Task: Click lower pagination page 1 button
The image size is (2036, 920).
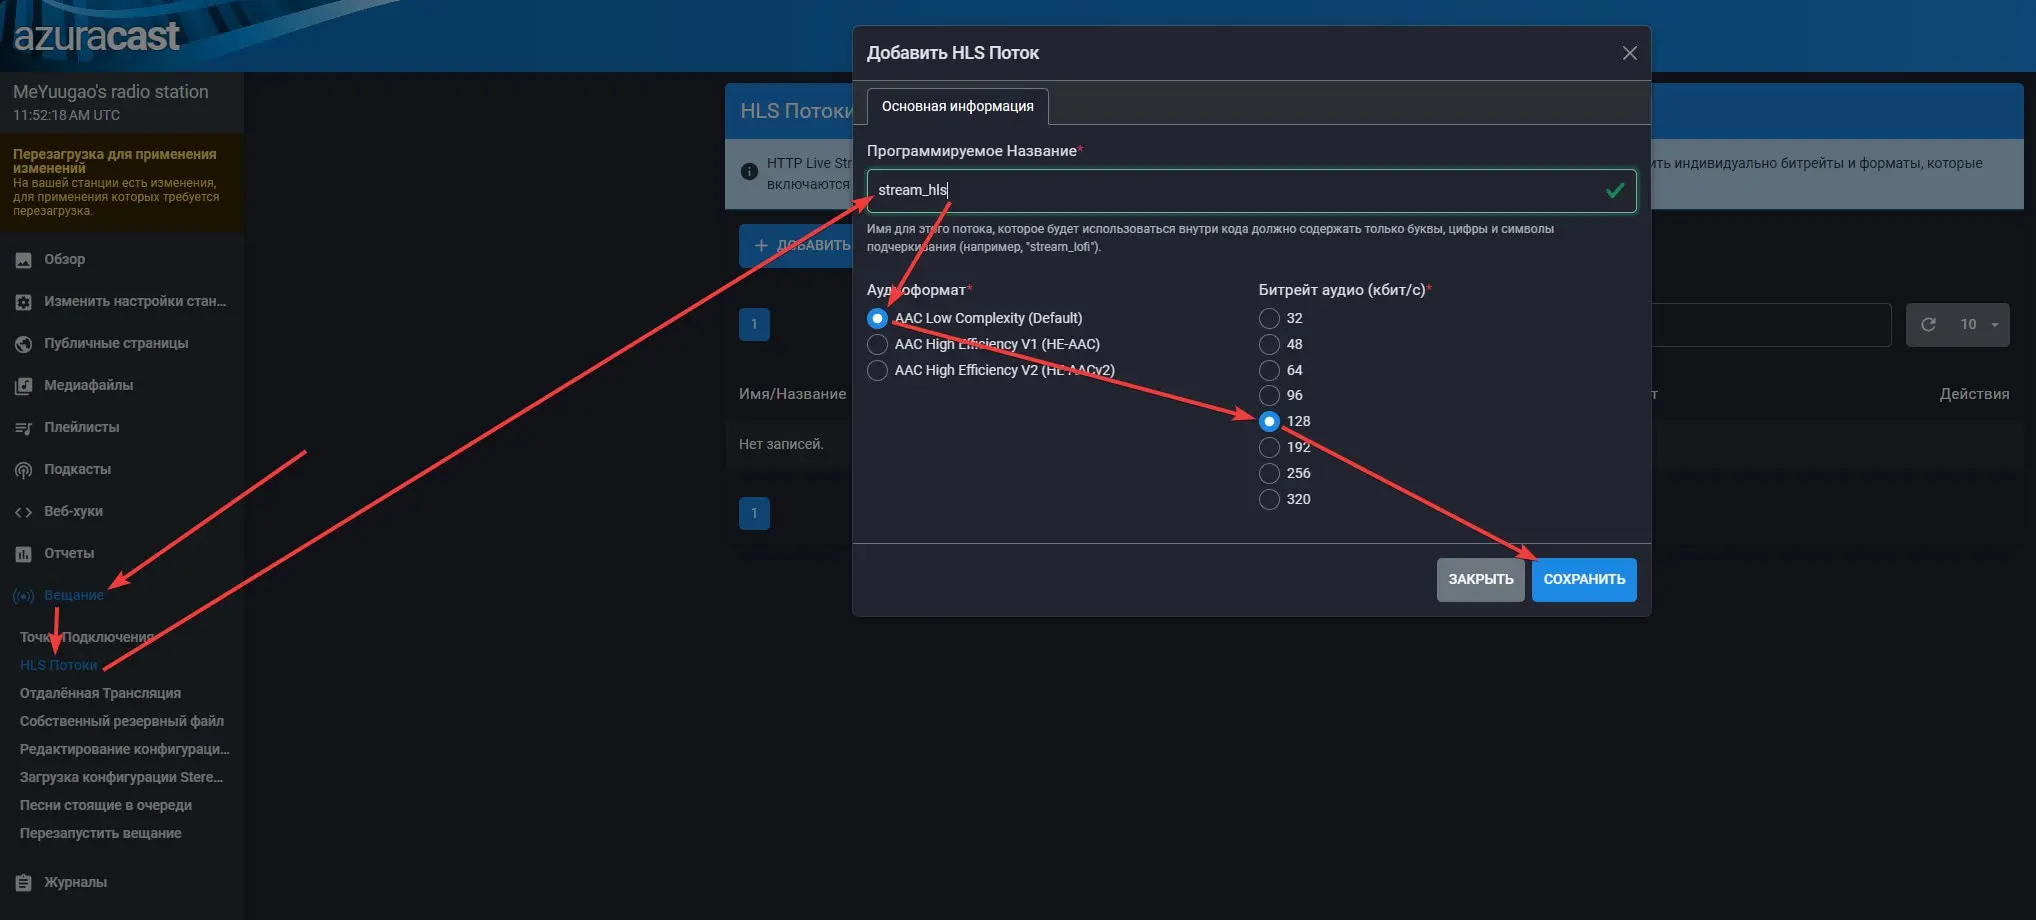Action: coord(754,514)
